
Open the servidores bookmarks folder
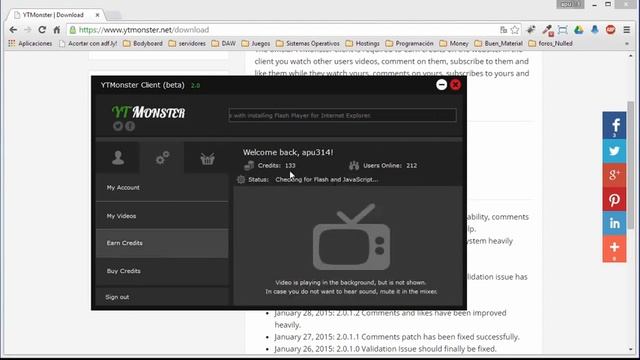tap(187, 43)
